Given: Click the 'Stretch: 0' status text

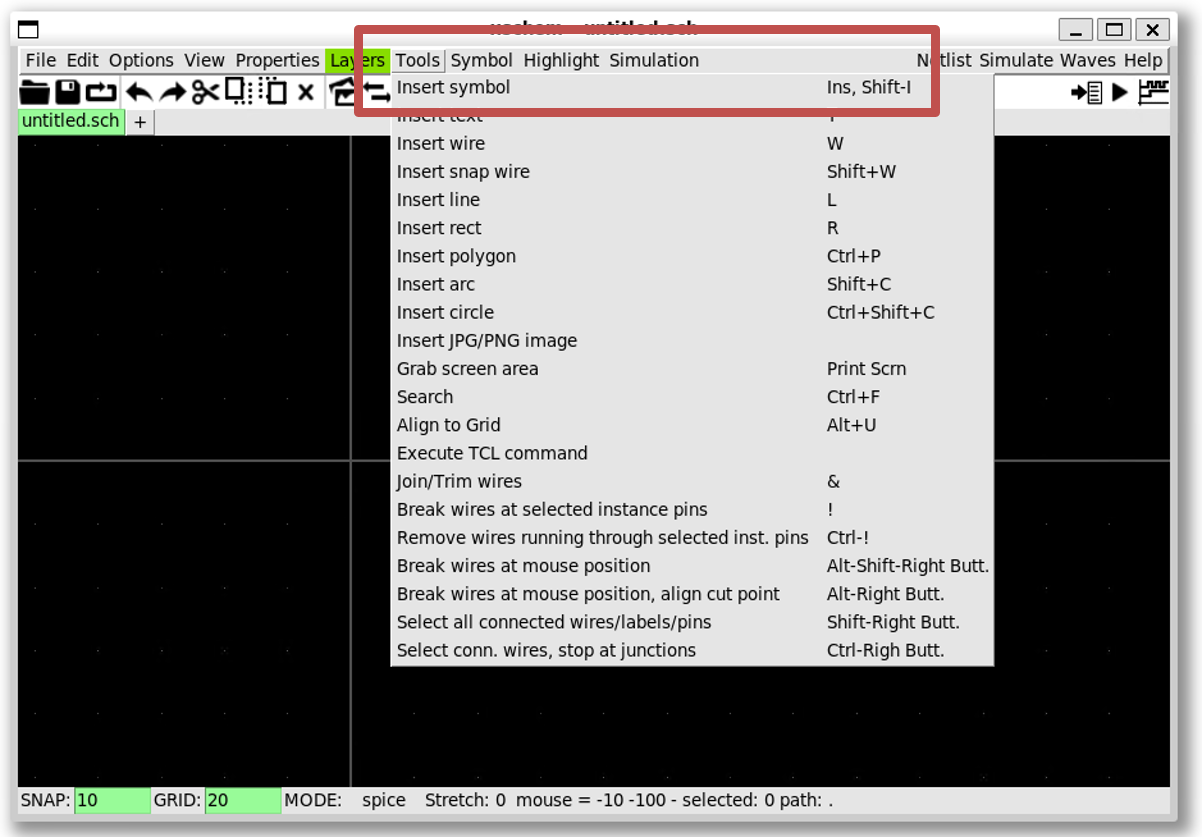Looking at the screenshot, I should [465, 800].
